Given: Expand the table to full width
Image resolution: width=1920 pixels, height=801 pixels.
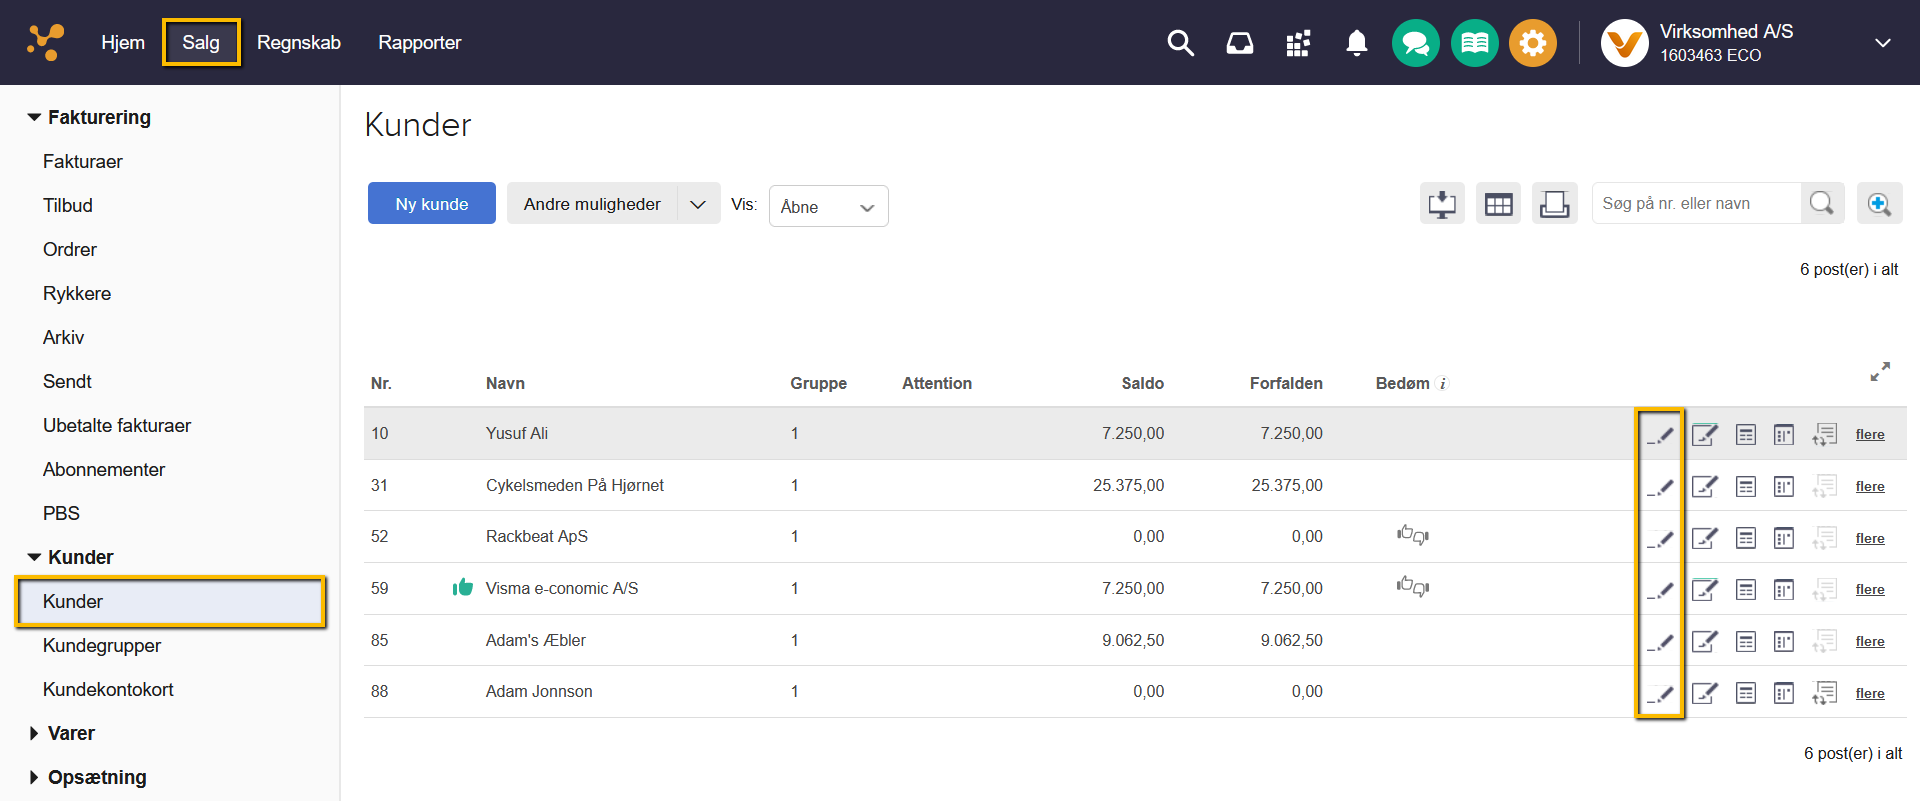Looking at the screenshot, I should click(x=1880, y=372).
